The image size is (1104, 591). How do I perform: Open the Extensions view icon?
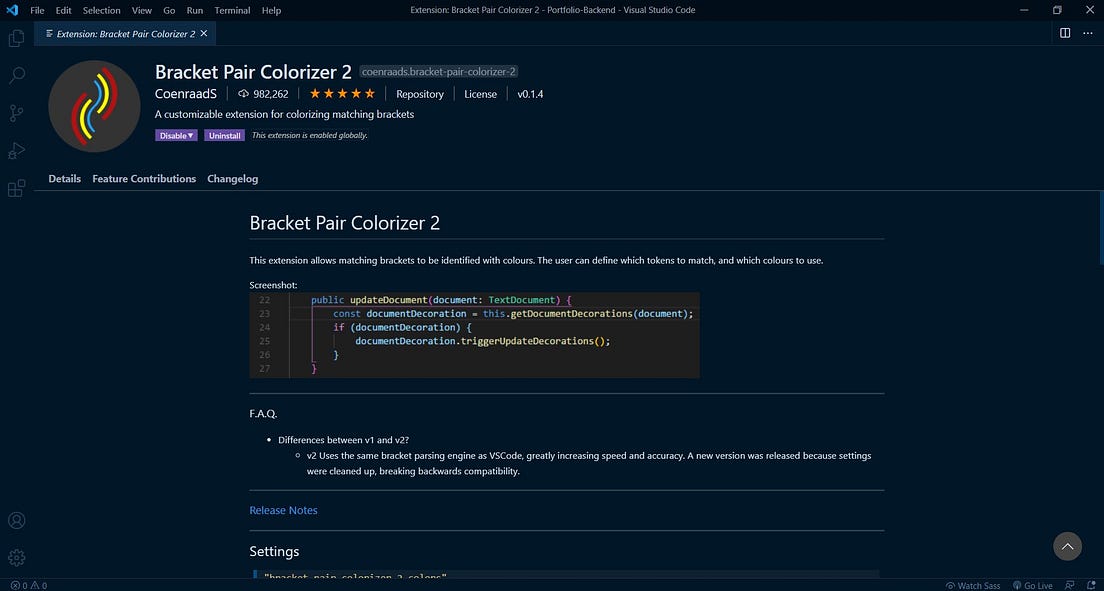click(x=16, y=189)
